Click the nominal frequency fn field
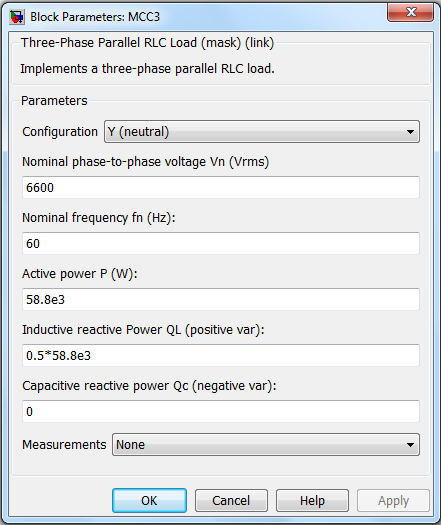This screenshot has width=441, height=525. pos(221,243)
